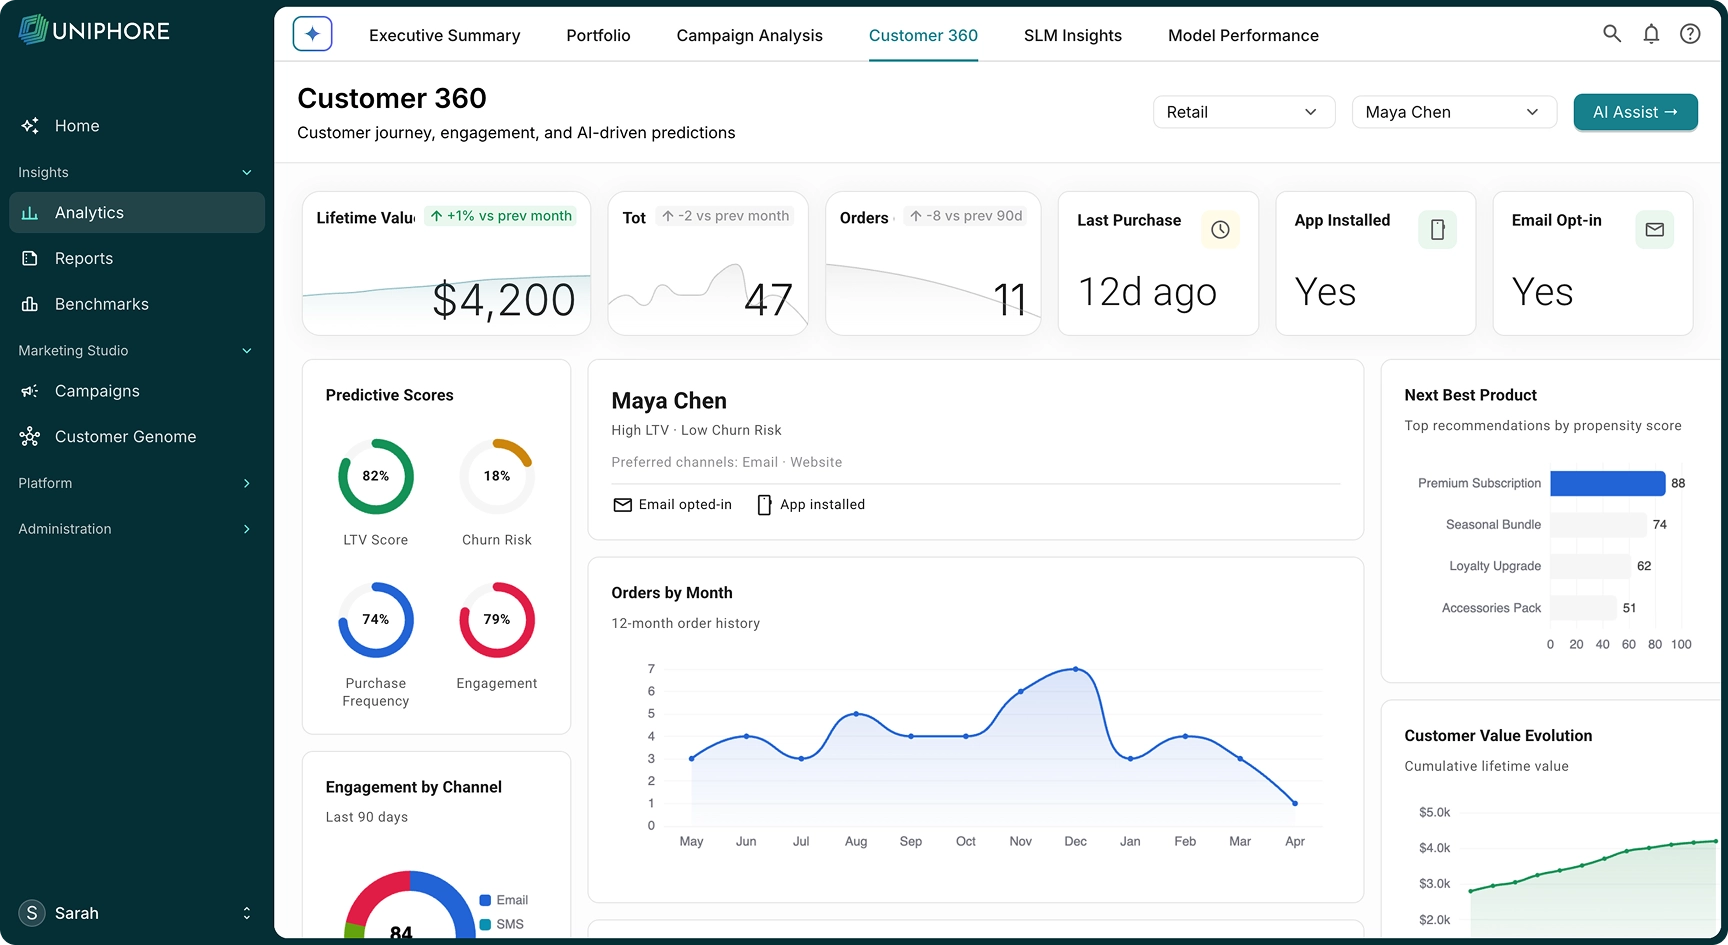Open Analytics in the sidebar

(137, 213)
